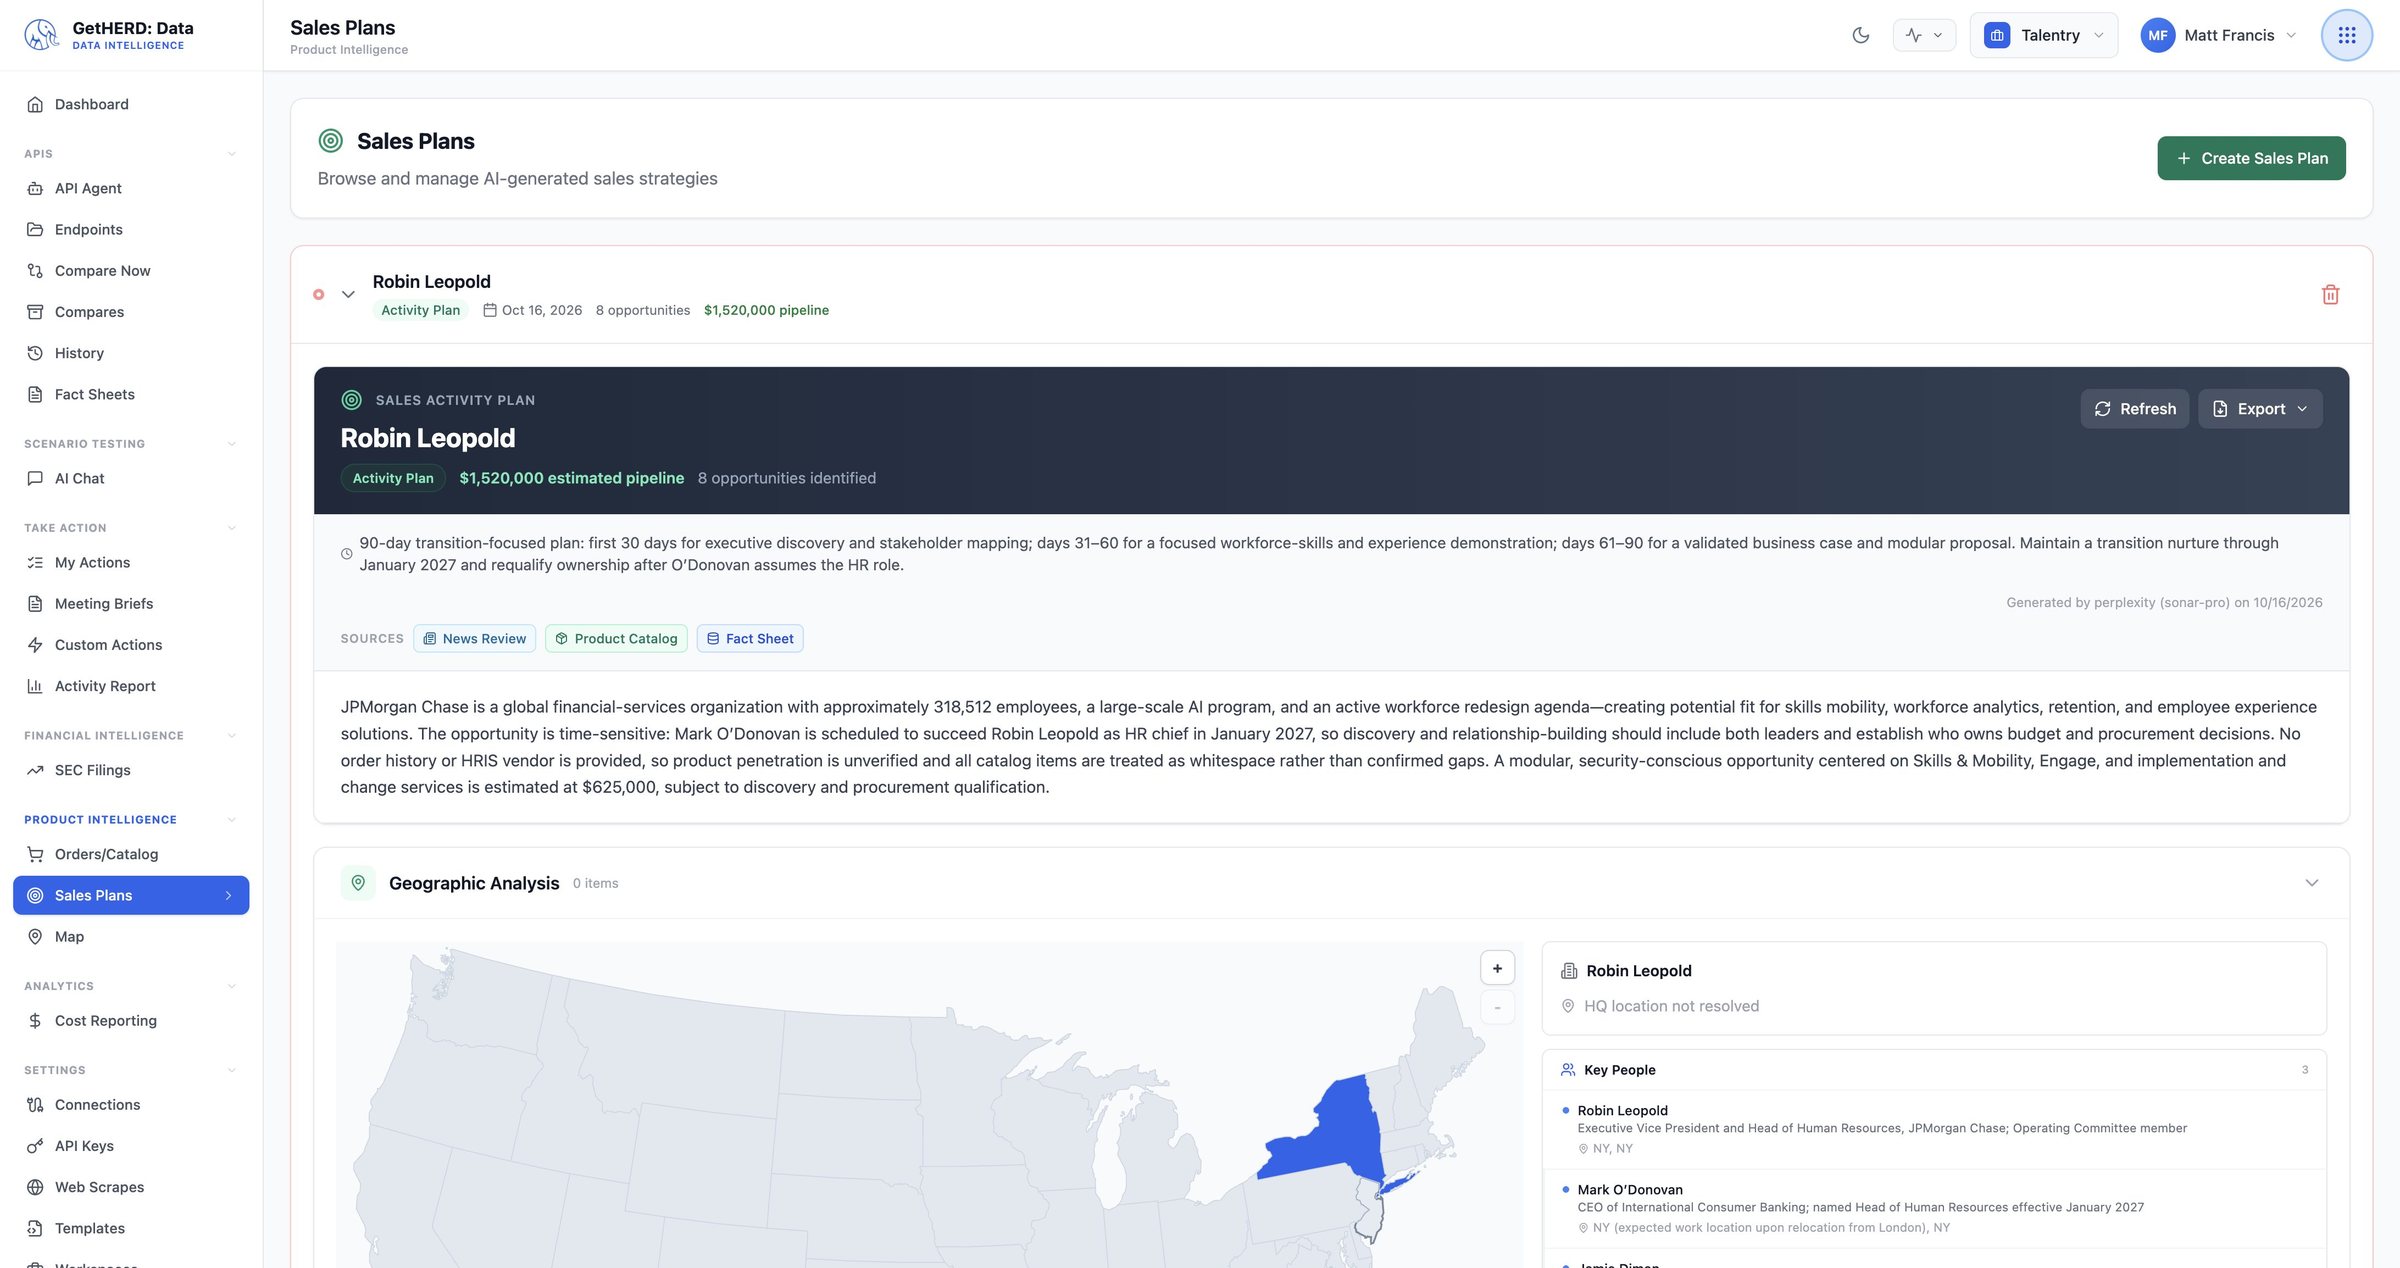Screen dimensions: 2400x1268
Task: Collapse the Geographic Analysis section
Action: [x=2311, y=883]
